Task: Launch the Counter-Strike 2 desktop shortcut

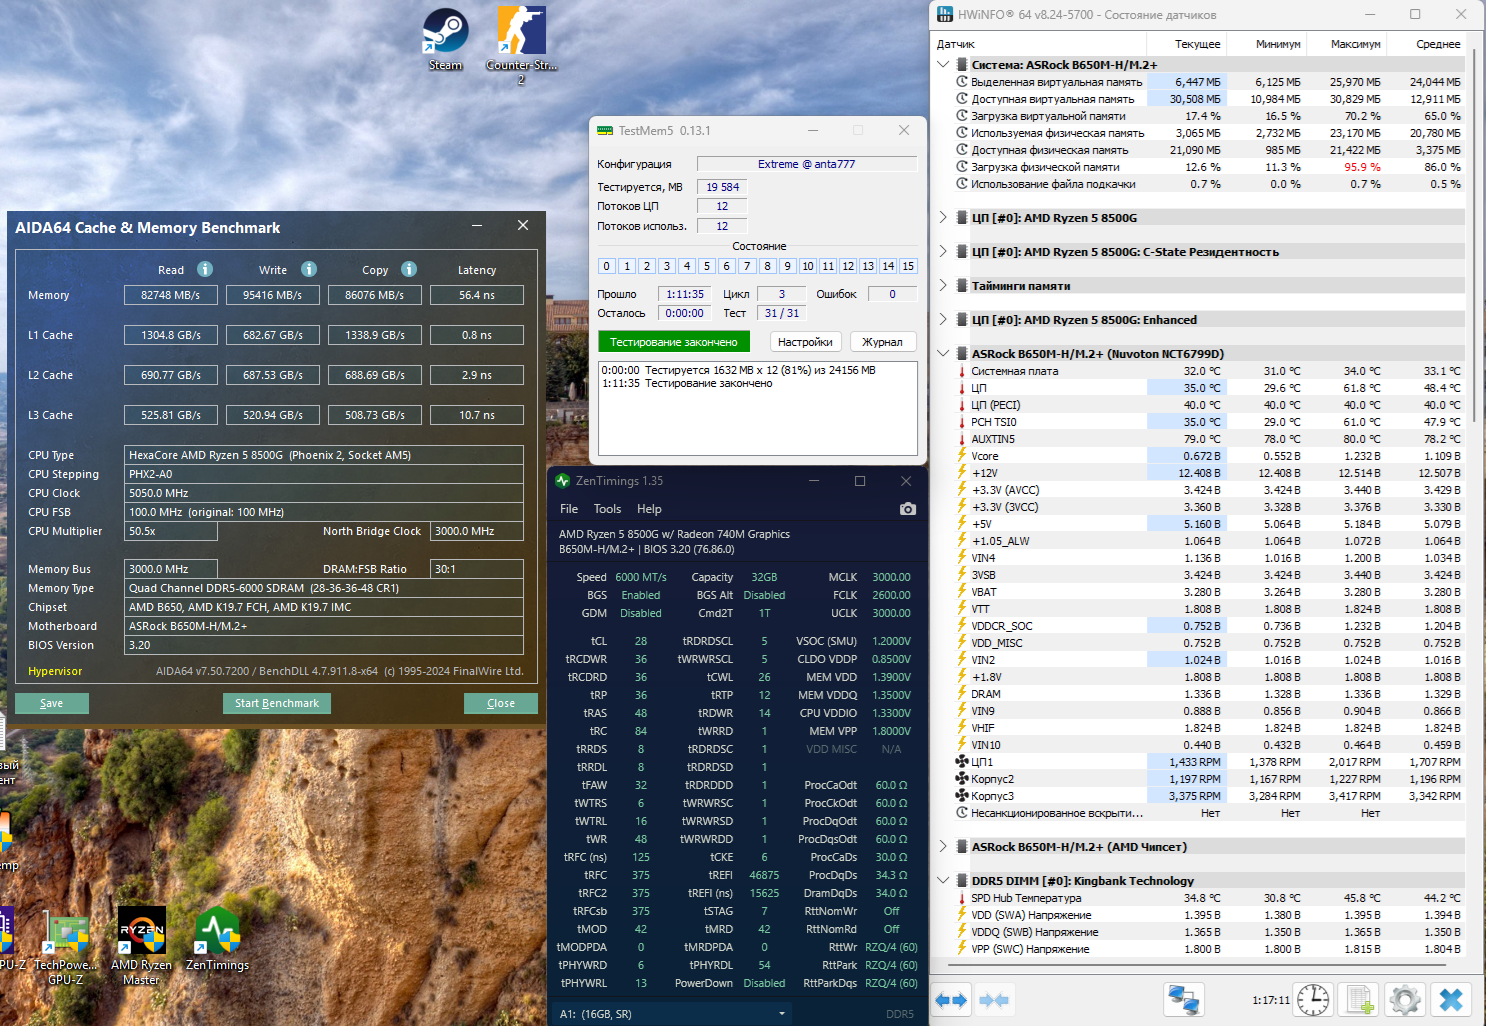Action: click(521, 43)
